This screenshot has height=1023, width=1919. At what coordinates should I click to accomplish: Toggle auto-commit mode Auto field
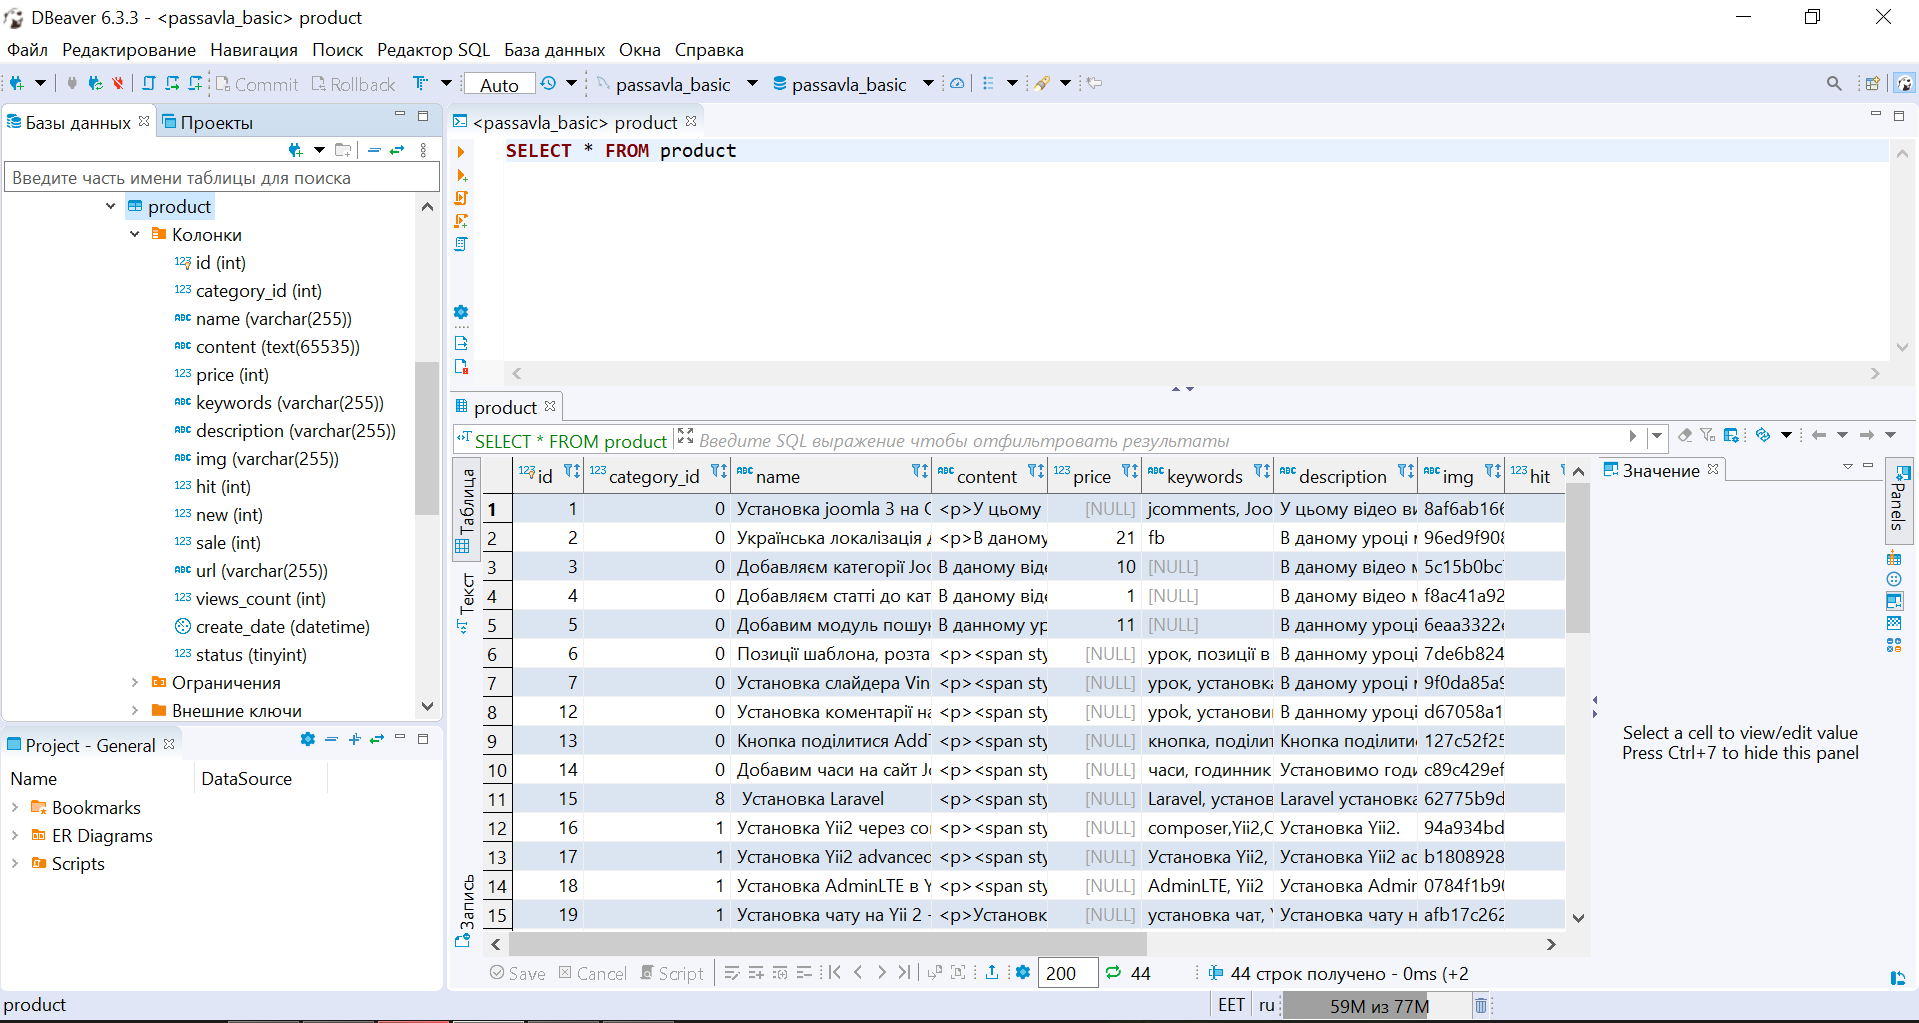[x=499, y=84]
